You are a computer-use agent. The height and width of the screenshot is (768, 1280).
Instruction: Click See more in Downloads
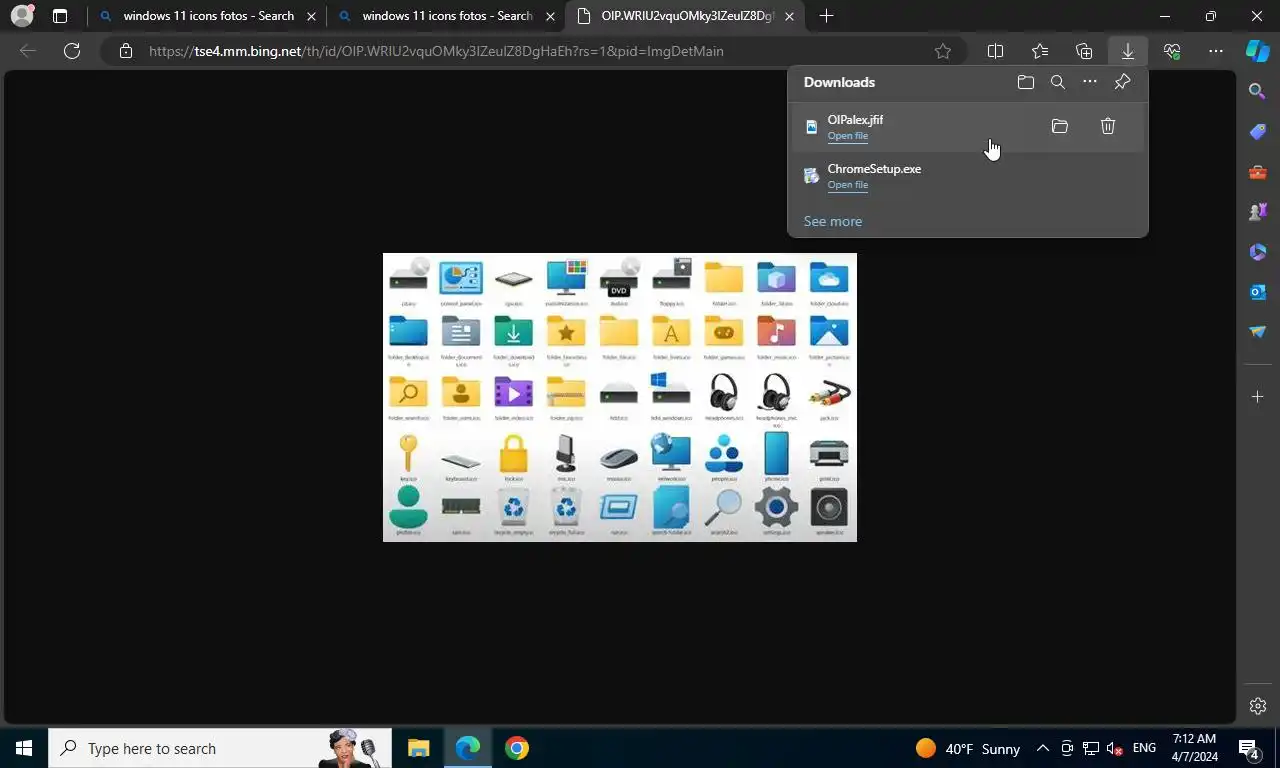point(832,221)
